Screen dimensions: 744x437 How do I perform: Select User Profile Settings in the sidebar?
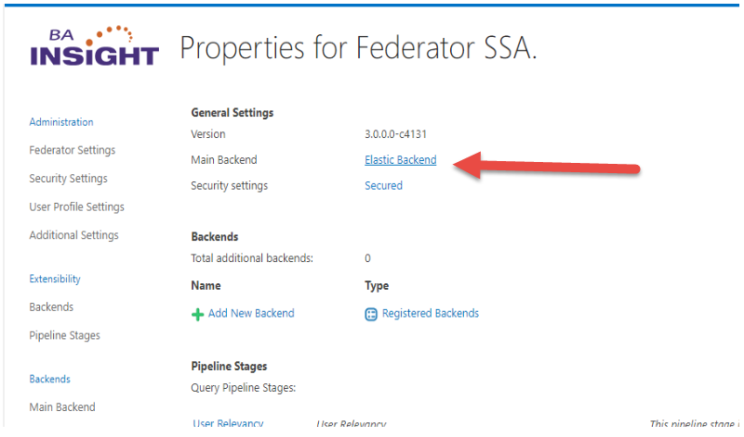[x=77, y=207]
